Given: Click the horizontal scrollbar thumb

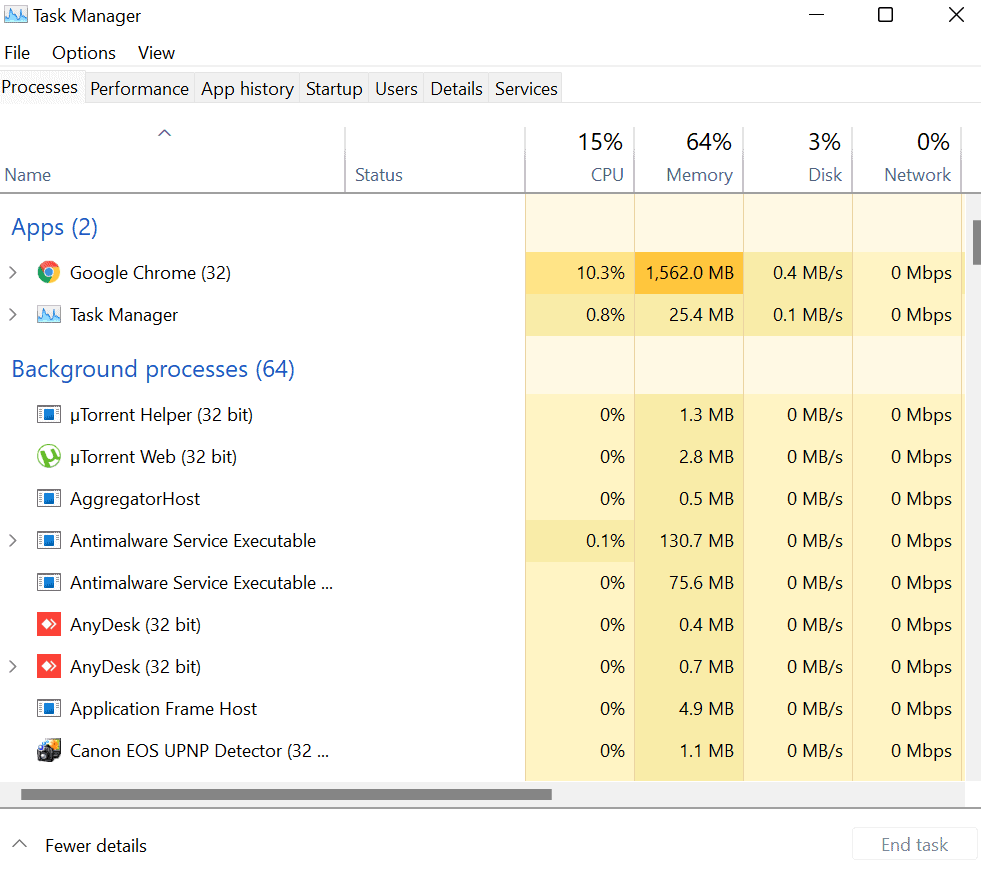Looking at the screenshot, I should 286,795.
